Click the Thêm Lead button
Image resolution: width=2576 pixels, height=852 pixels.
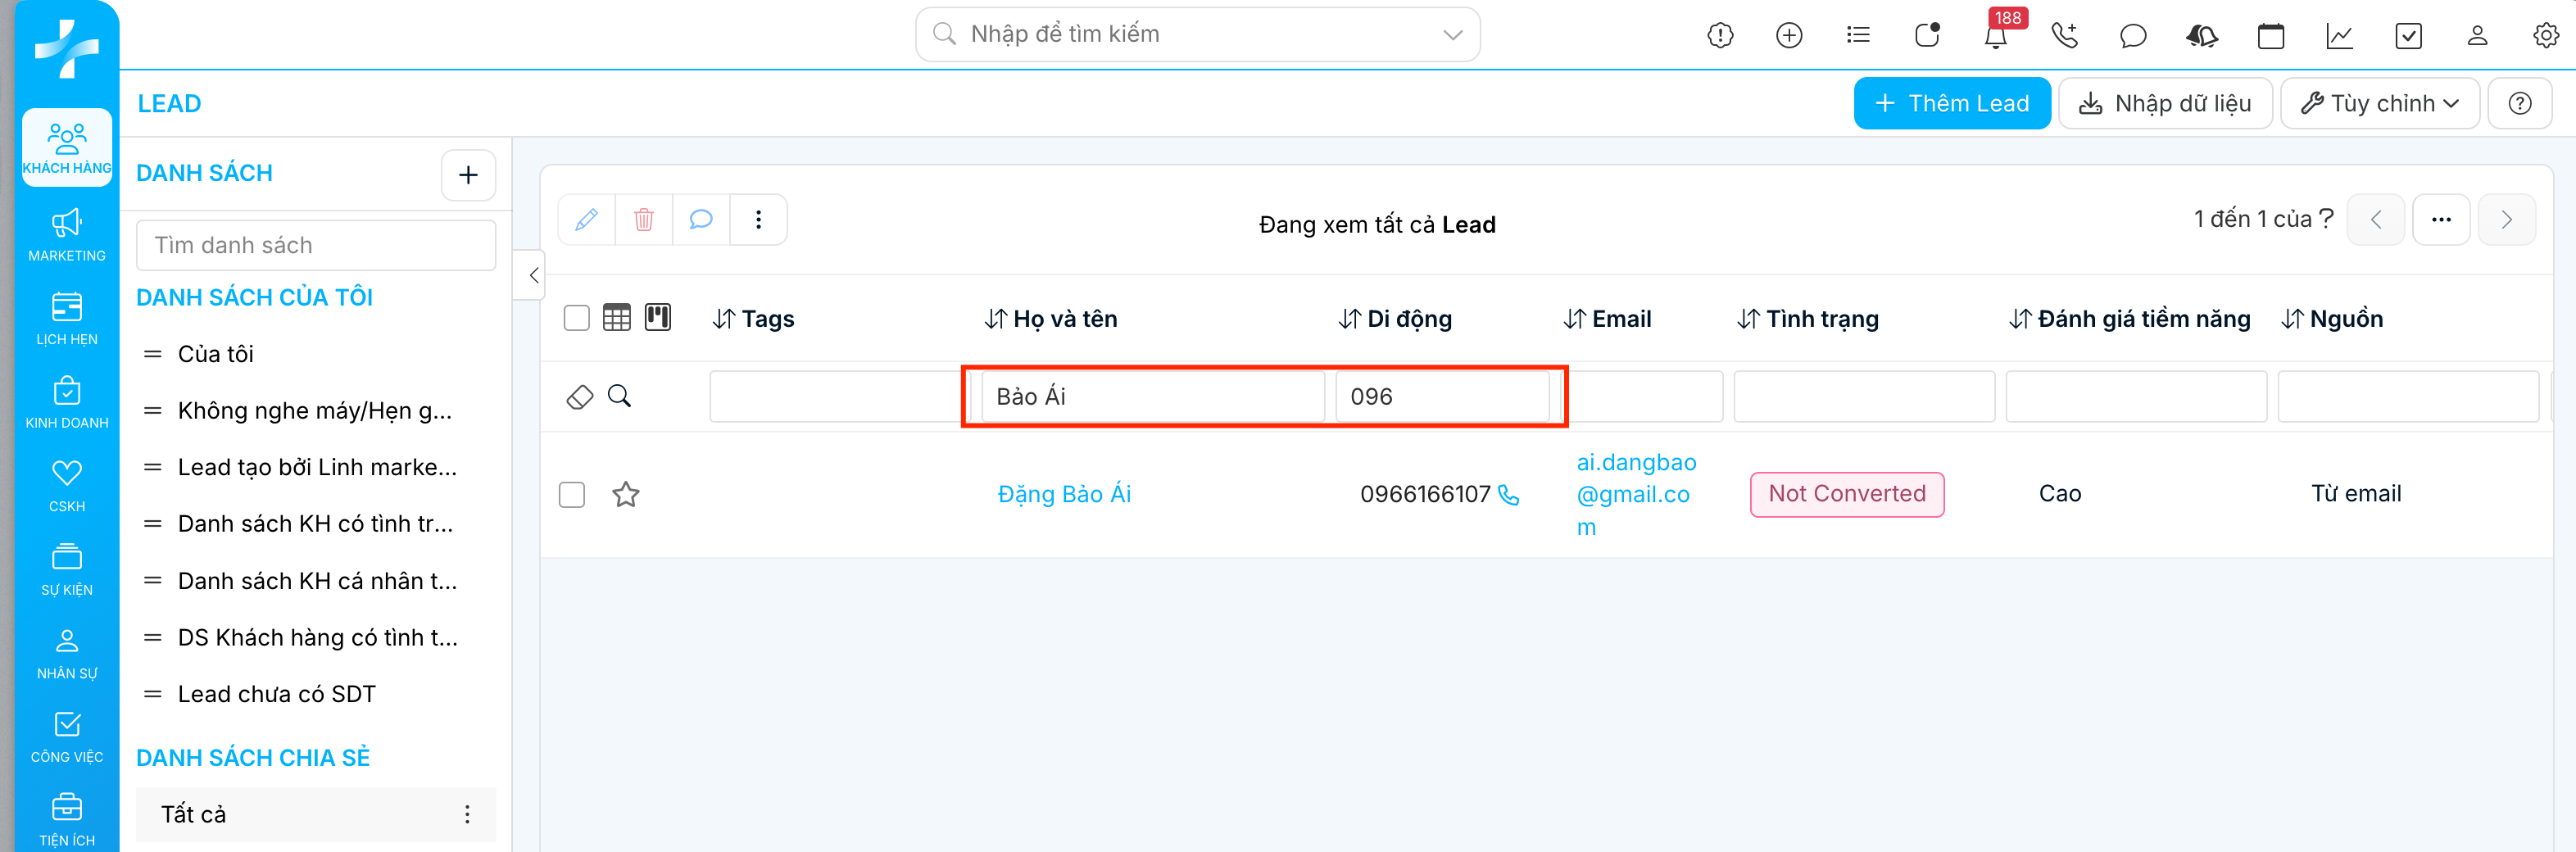[x=1951, y=103]
